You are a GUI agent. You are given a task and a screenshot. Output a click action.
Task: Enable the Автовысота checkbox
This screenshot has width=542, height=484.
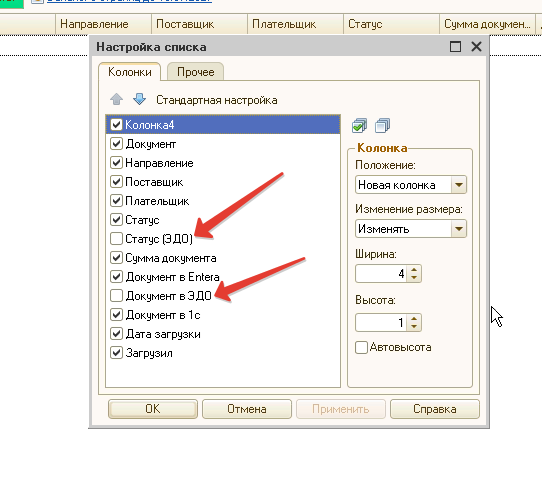tap(361, 347)
